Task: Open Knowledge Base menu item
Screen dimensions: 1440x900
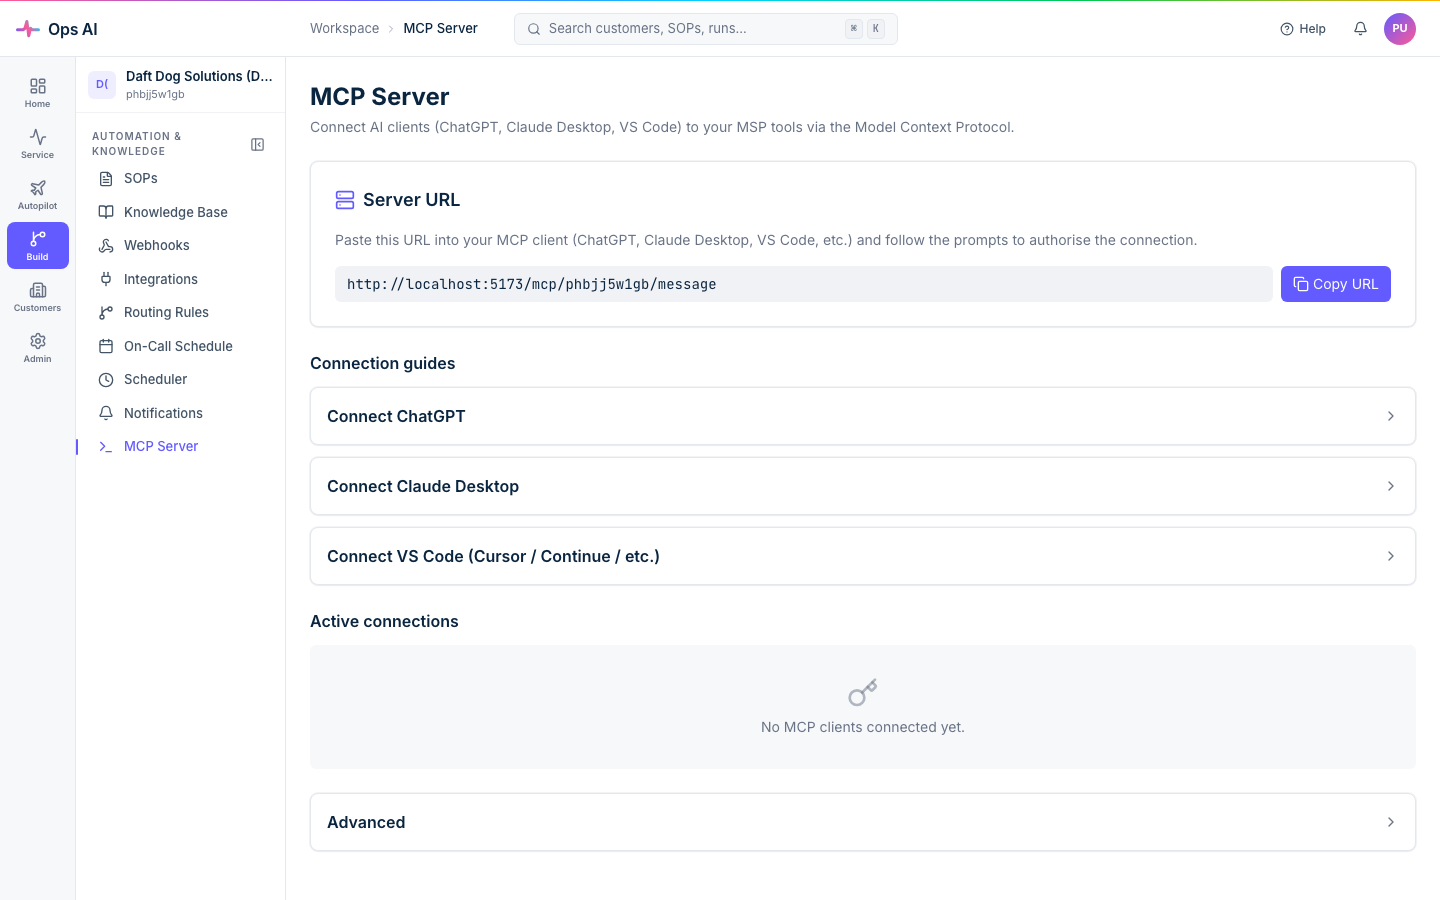Action: 181,212
